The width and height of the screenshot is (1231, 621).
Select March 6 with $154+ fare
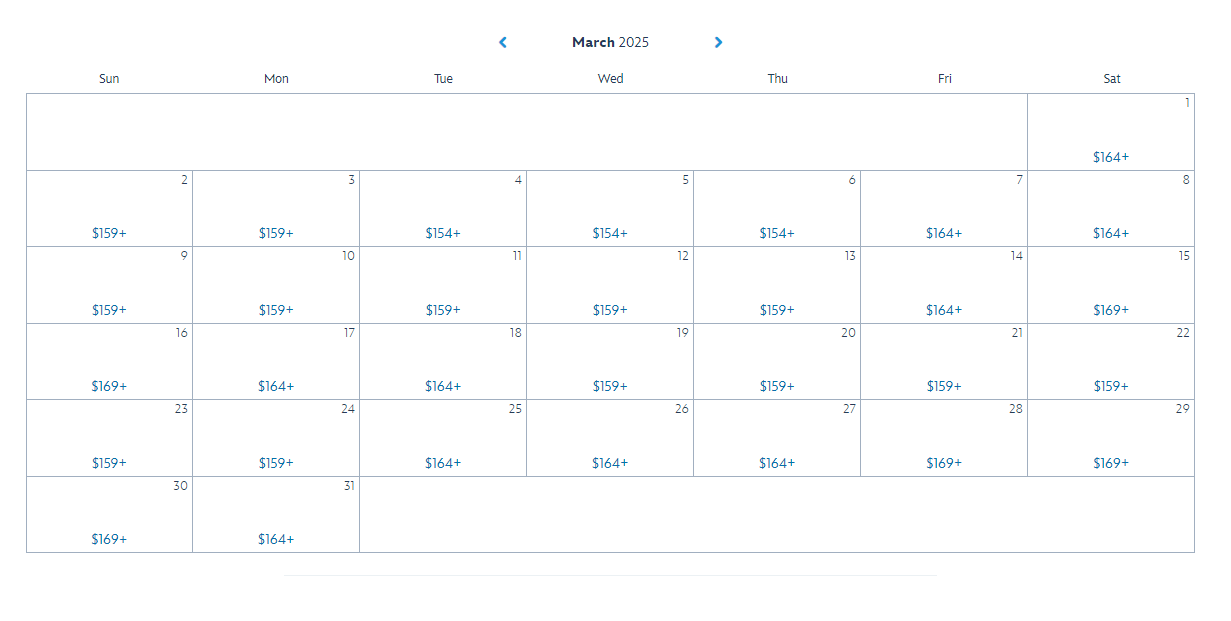(x=777, y=209)
